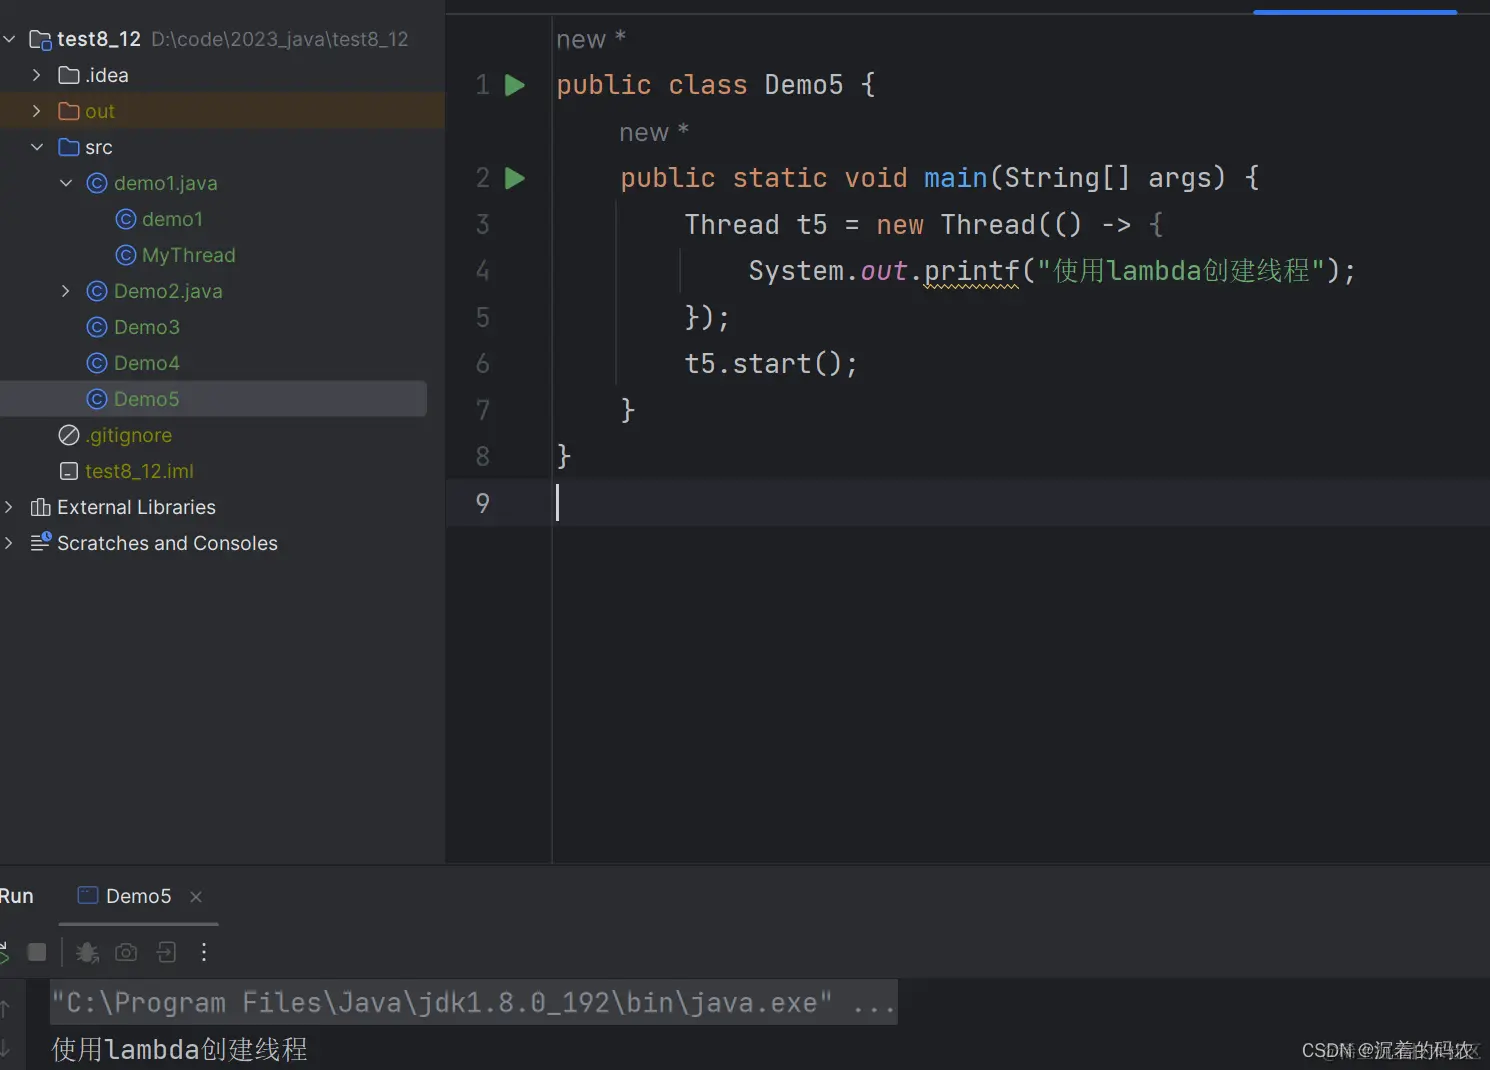Expand the Demo2.java node
Viewport: 1490px width, 1070px height.
(x=66, y=291)
